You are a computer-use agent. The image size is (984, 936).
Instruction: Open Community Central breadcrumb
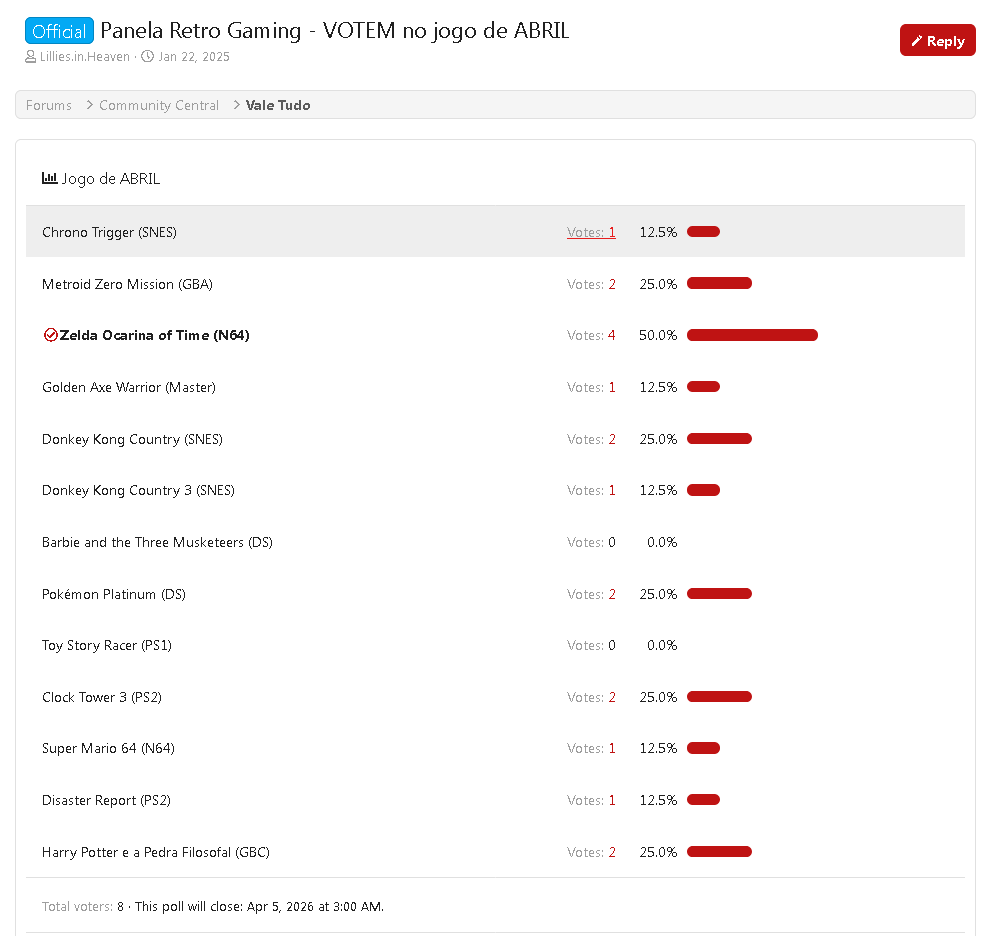pos(159,105)
